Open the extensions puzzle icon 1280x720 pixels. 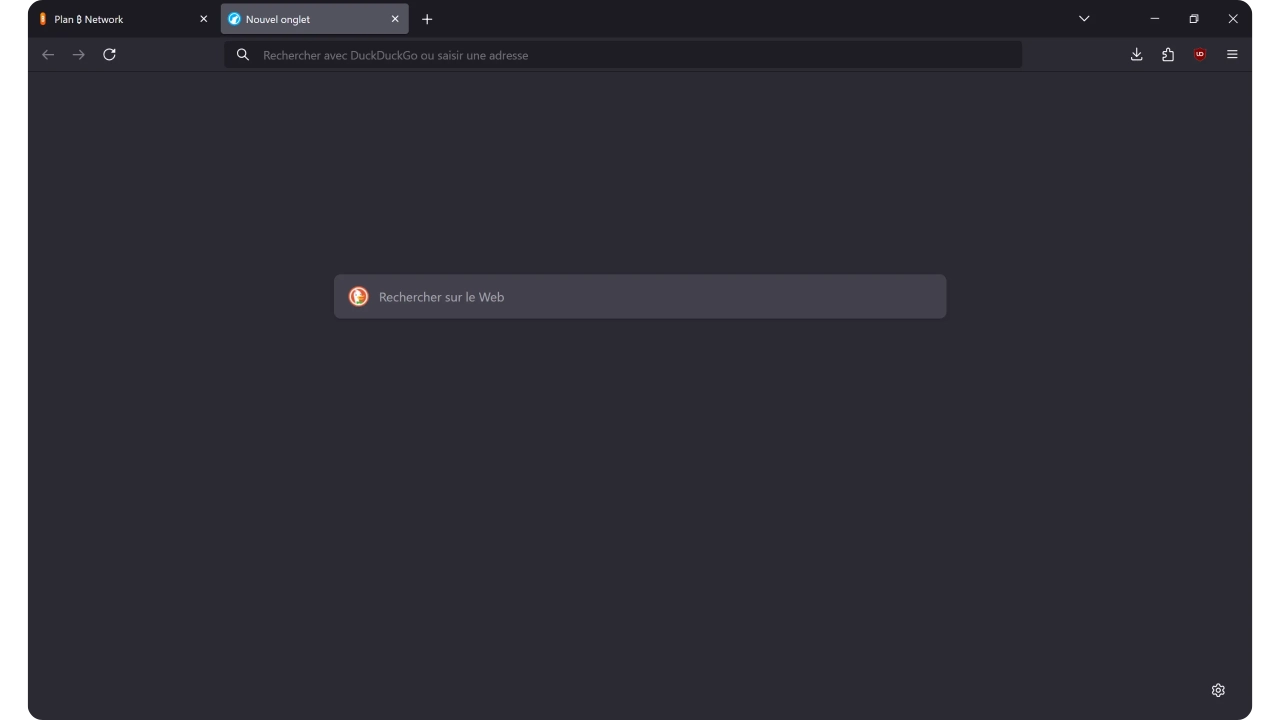coord(1168,55)
